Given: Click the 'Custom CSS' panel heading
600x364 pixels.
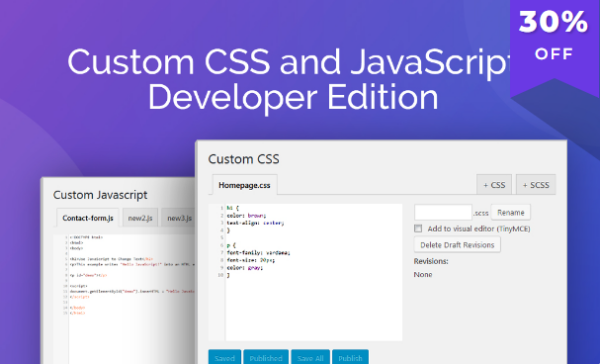Looking at the screenshot, I should tap(244, 159).
